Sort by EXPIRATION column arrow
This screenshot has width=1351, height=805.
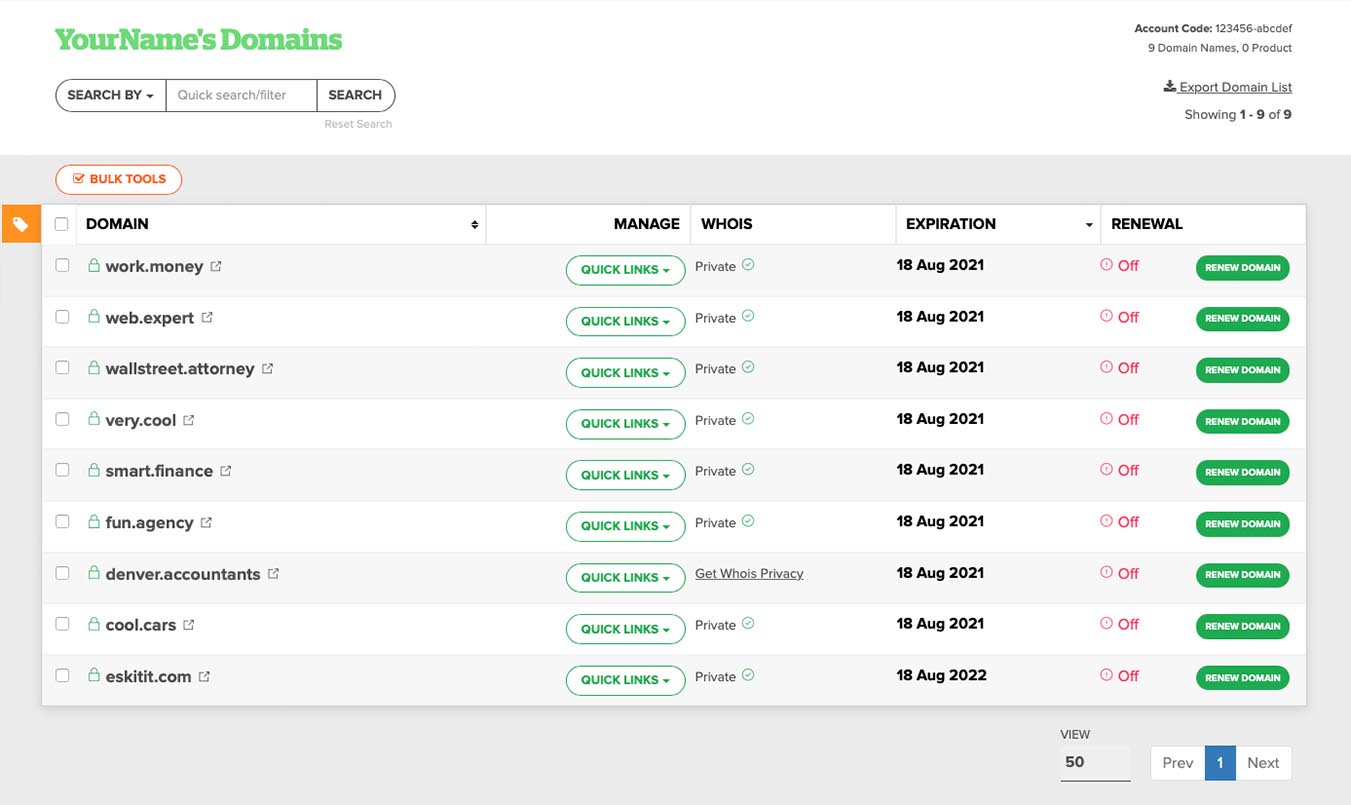coord(1089,226)
